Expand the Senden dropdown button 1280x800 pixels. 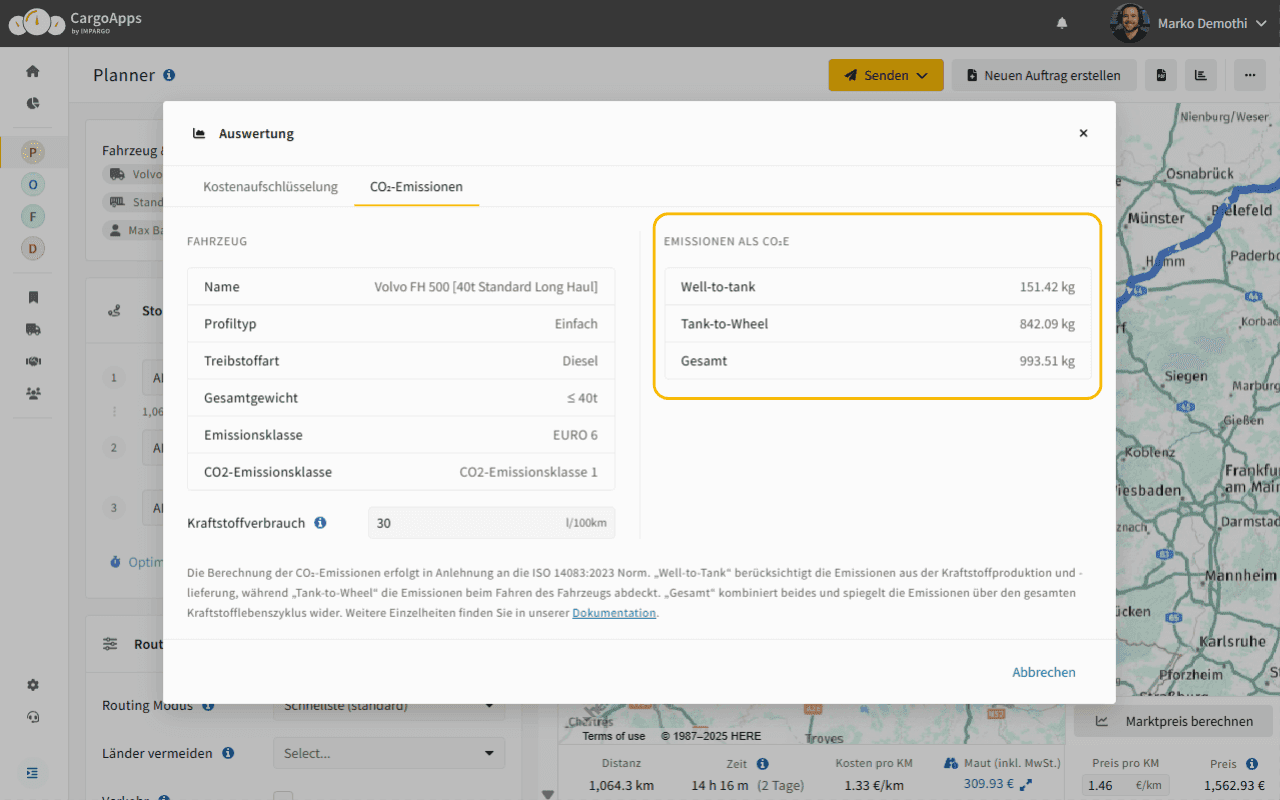point(885,75)
